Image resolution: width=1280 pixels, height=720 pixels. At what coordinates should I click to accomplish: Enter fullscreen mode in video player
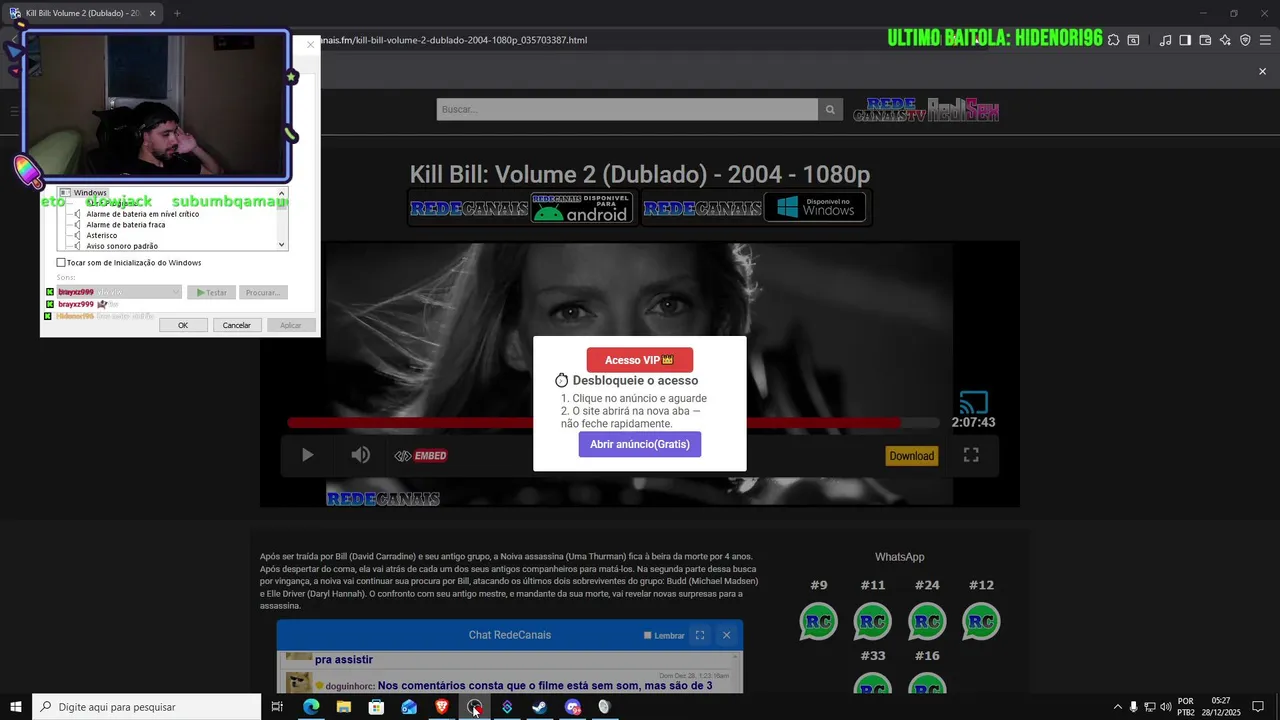point(971,455)
